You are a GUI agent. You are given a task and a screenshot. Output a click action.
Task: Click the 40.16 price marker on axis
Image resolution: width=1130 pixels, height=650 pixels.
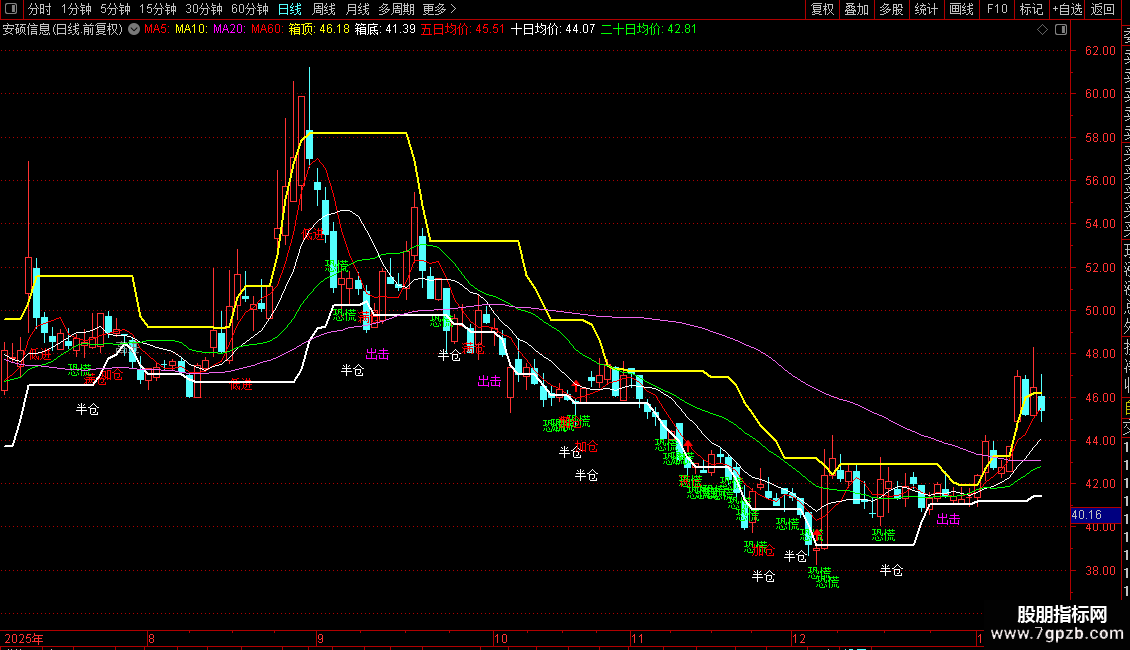(x=1086, y=515)
